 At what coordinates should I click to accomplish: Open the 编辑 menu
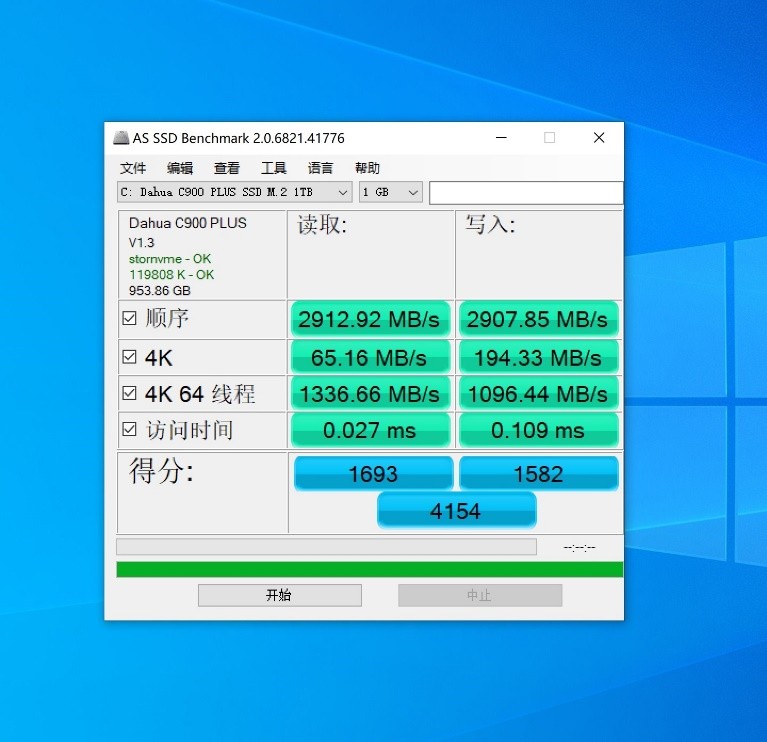[x=180, y=168]
